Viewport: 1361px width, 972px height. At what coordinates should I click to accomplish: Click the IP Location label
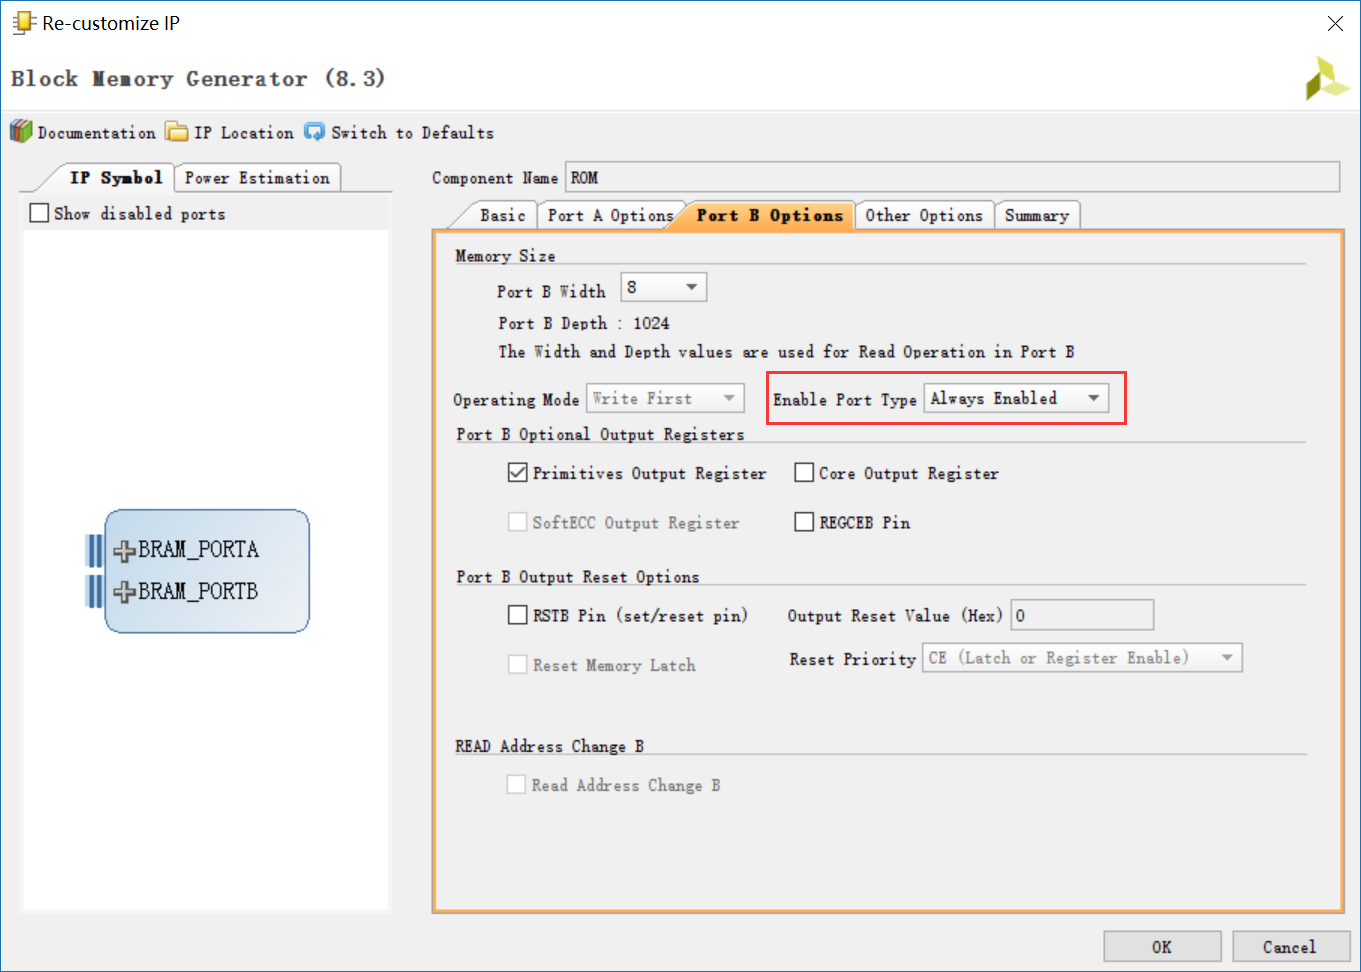pyautogui.click(x=244, y=133)
